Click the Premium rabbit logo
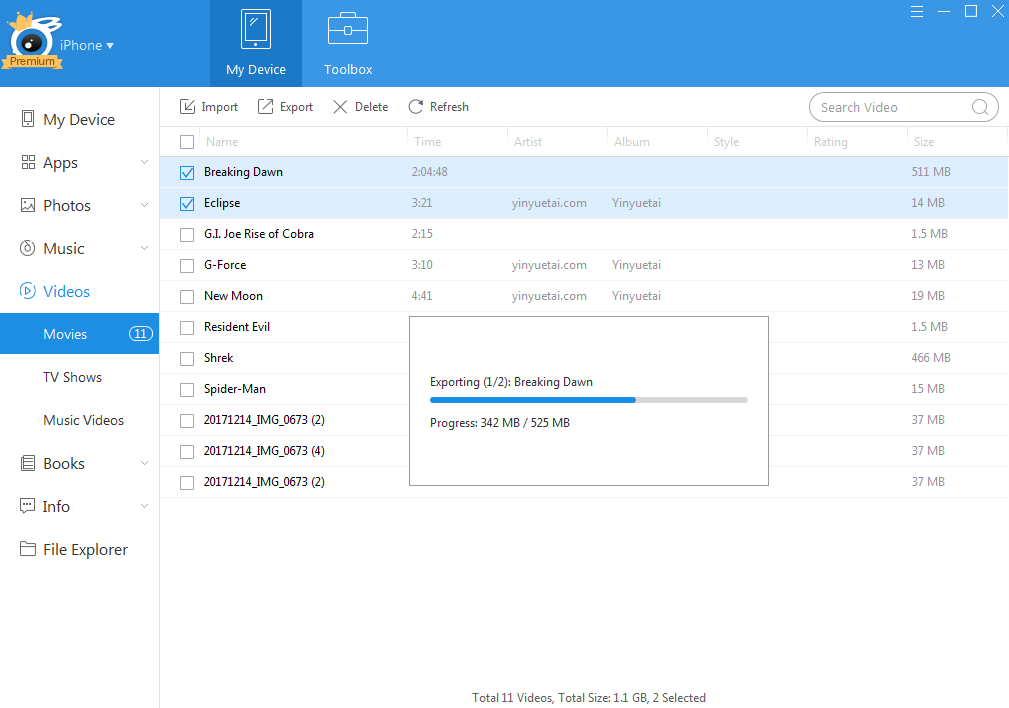This screenshot has height=708, width=1009. pyautogui.click(x=32, y=40)
